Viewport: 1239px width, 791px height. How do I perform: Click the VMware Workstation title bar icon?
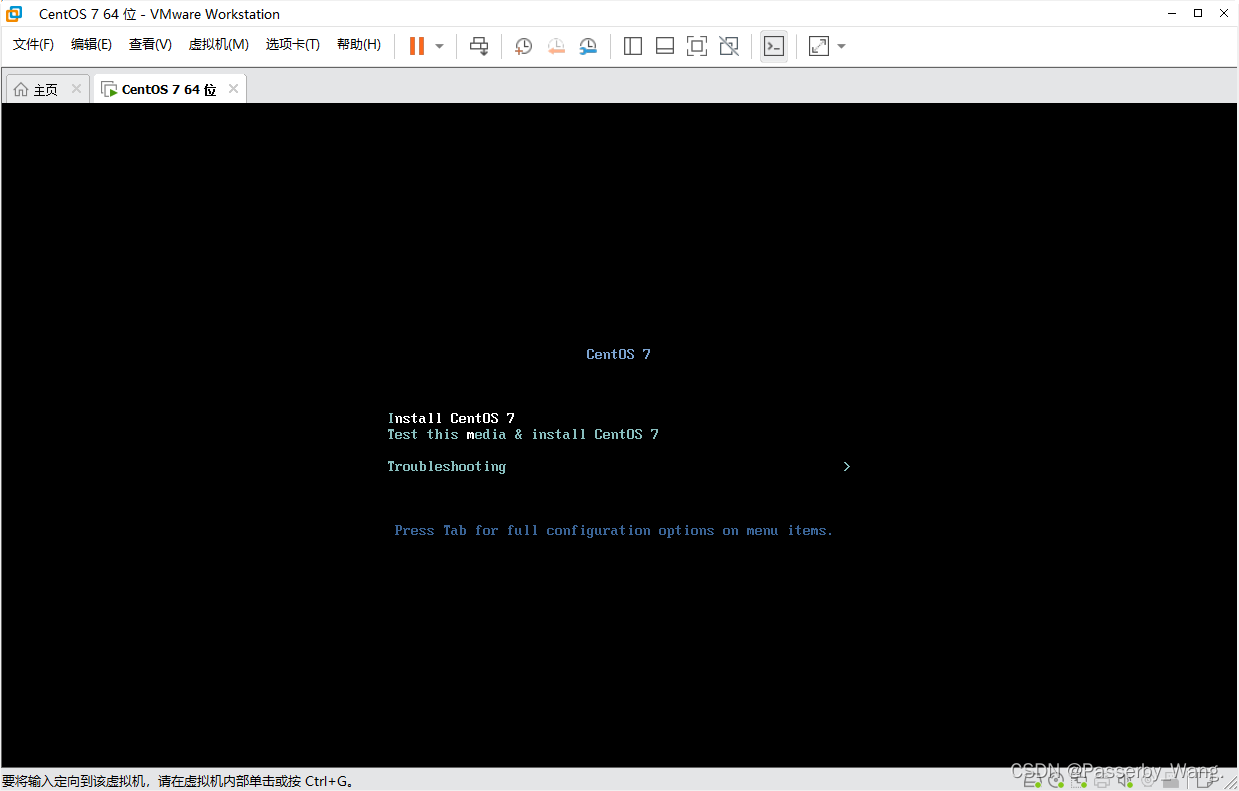click(x=14, y=14)
